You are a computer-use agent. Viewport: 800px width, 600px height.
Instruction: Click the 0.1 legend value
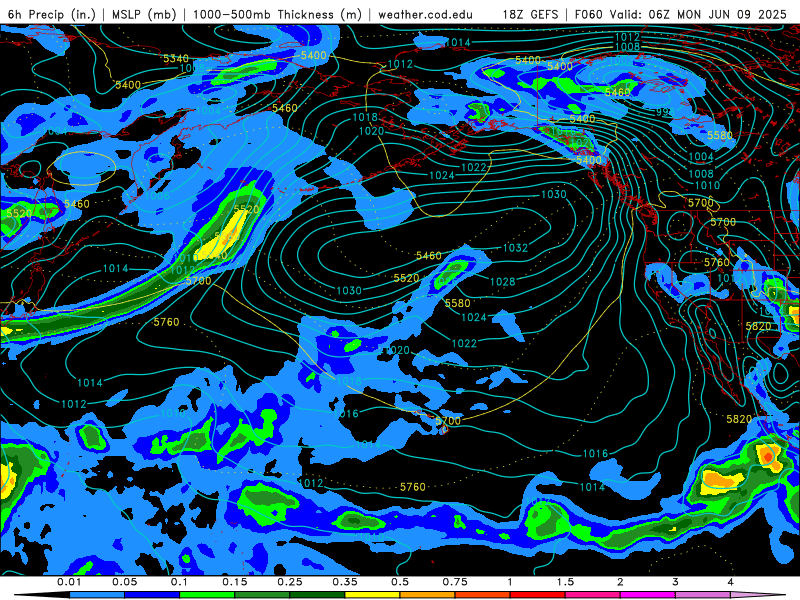[x=179, y=582]
